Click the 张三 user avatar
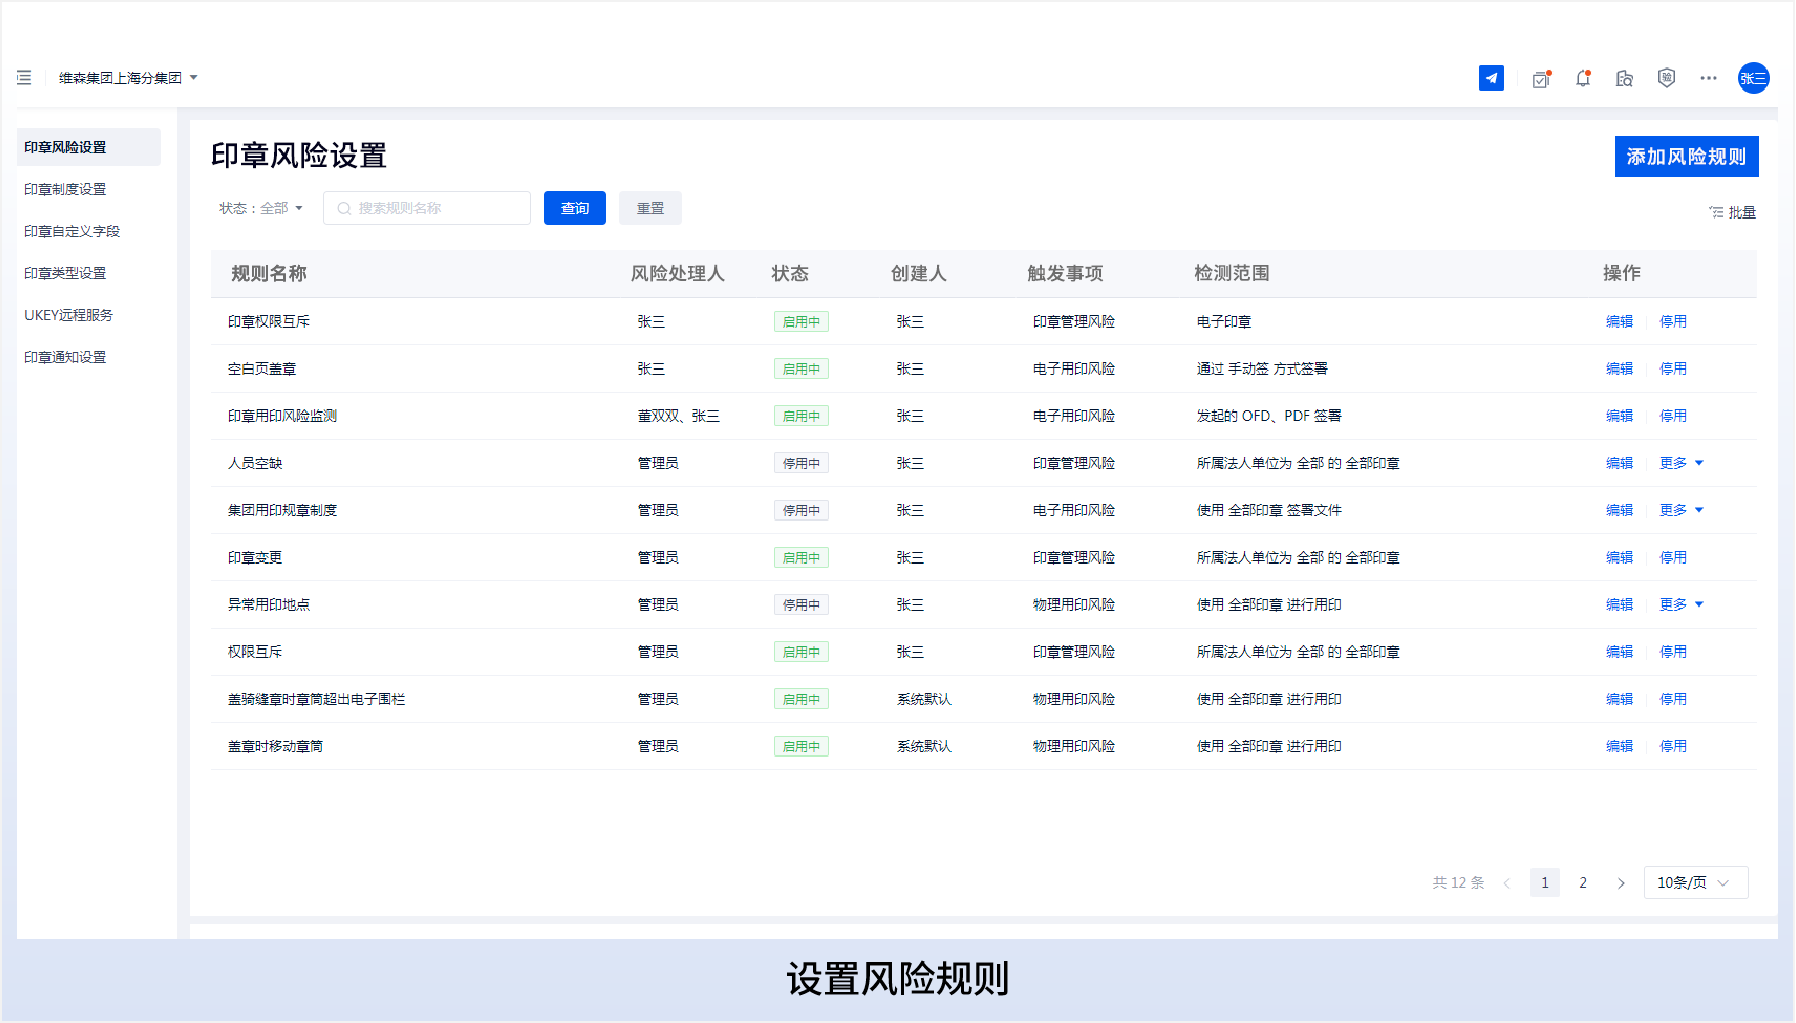The image size is (1796, 1023). click(x=1753, y=78)
